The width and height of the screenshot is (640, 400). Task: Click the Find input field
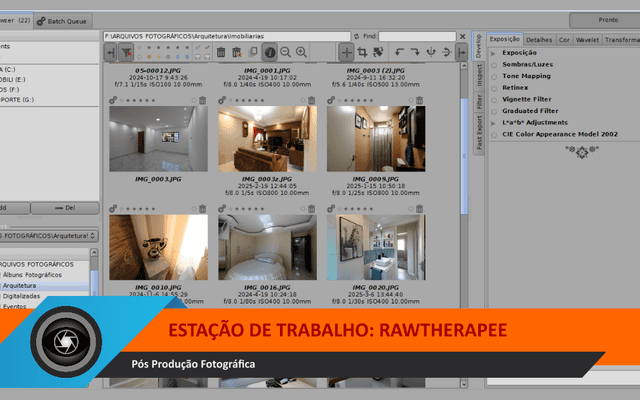click(x=417, y=36)
